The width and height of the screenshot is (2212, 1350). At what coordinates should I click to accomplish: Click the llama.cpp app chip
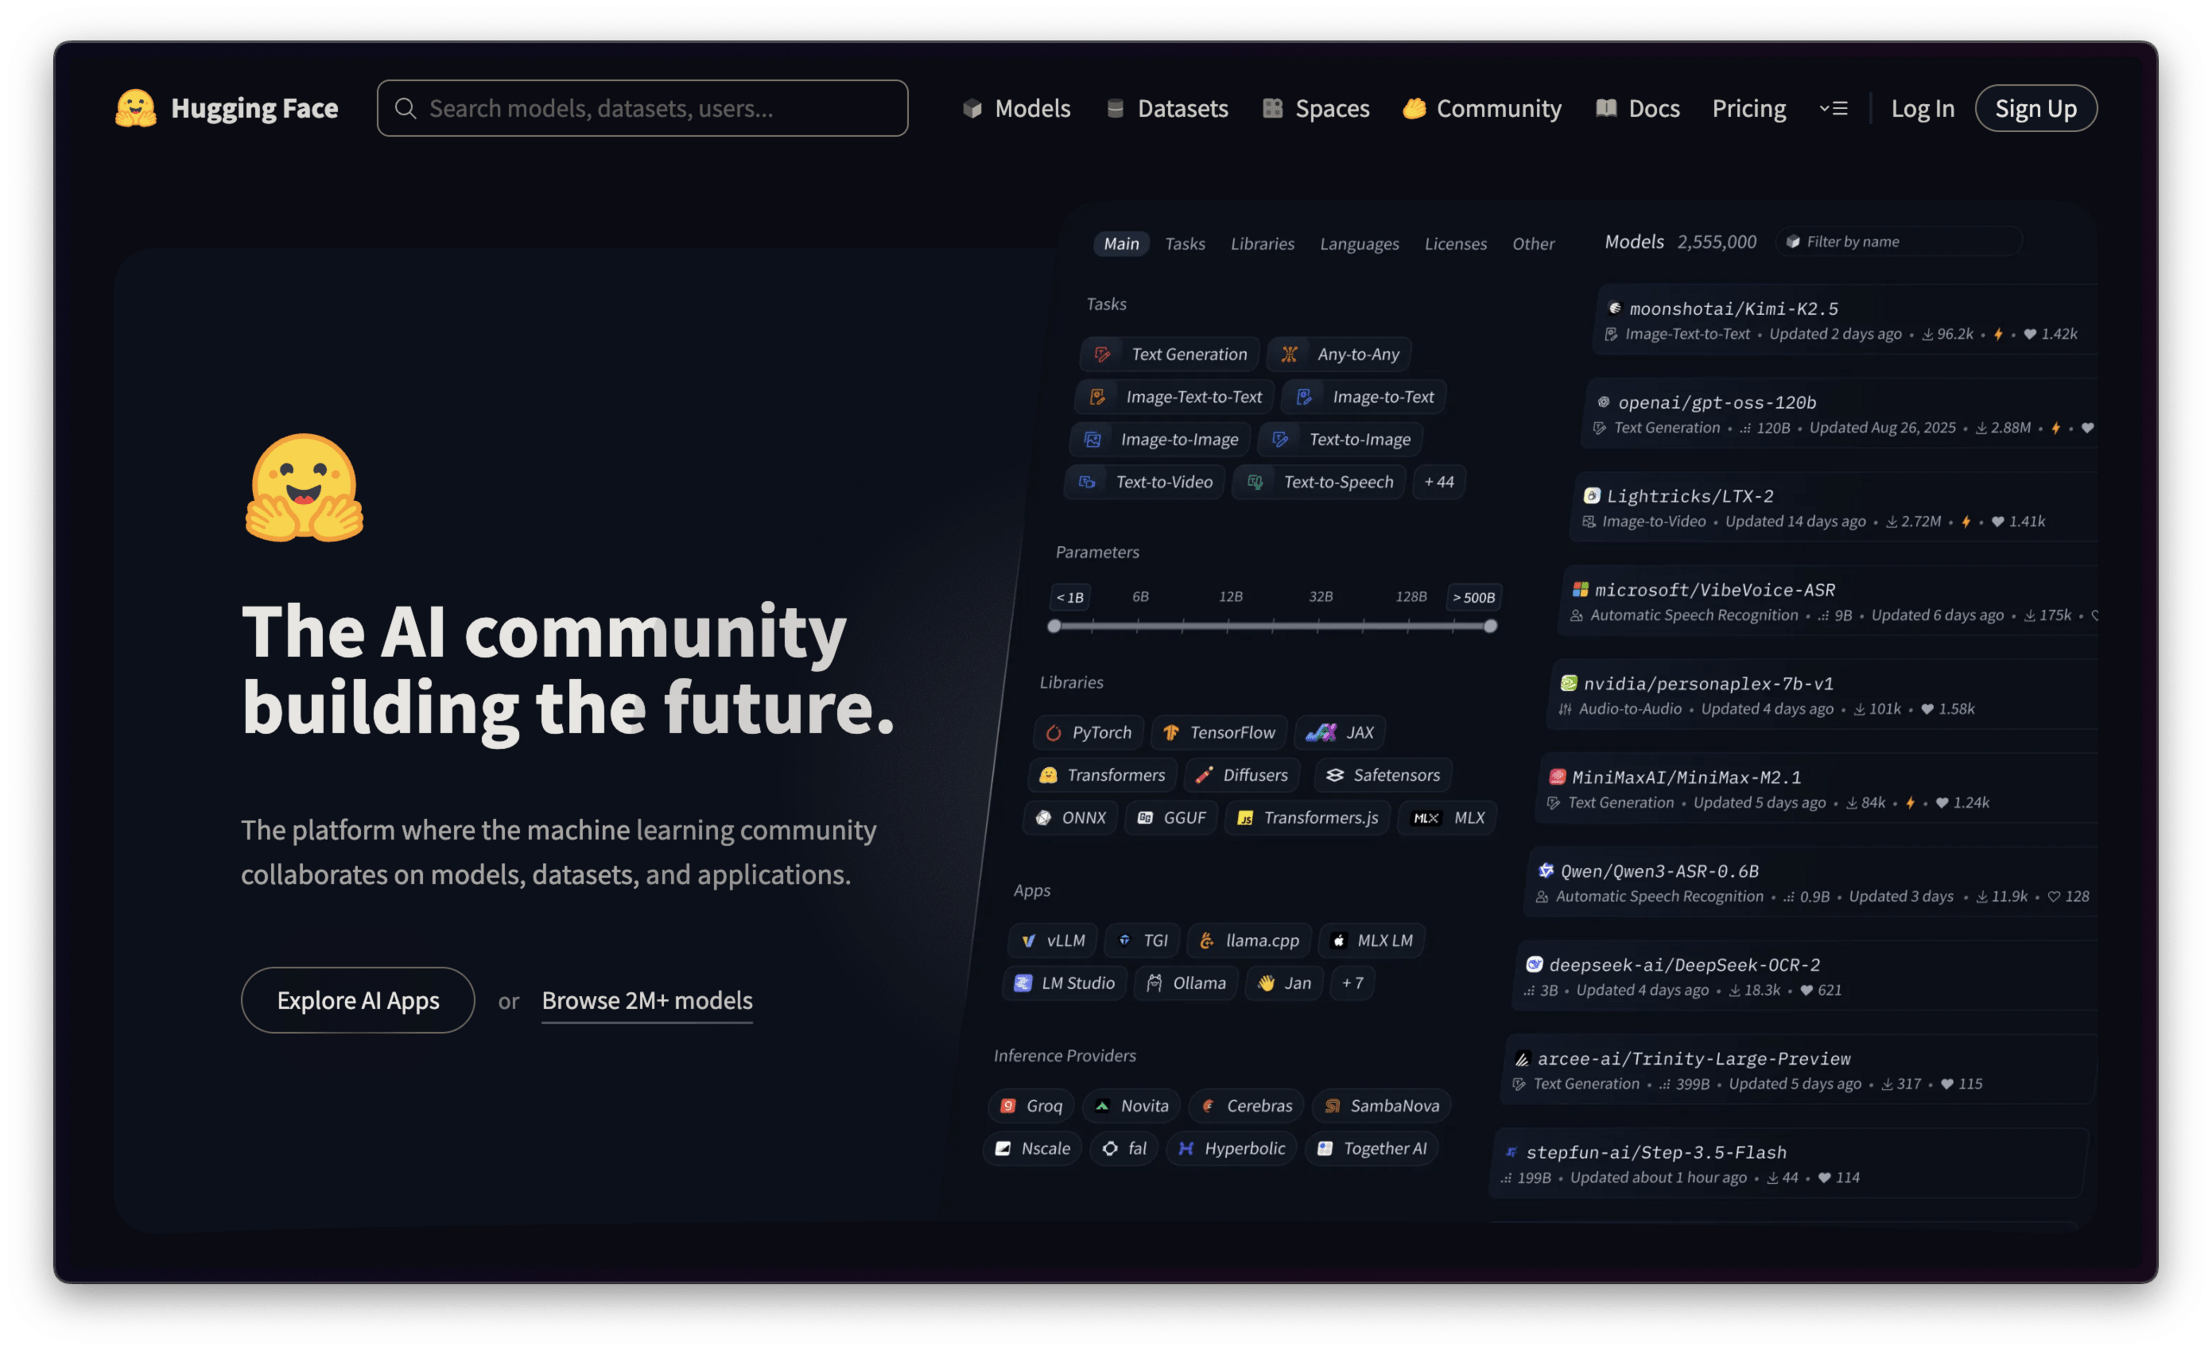tap(1249, 940)
